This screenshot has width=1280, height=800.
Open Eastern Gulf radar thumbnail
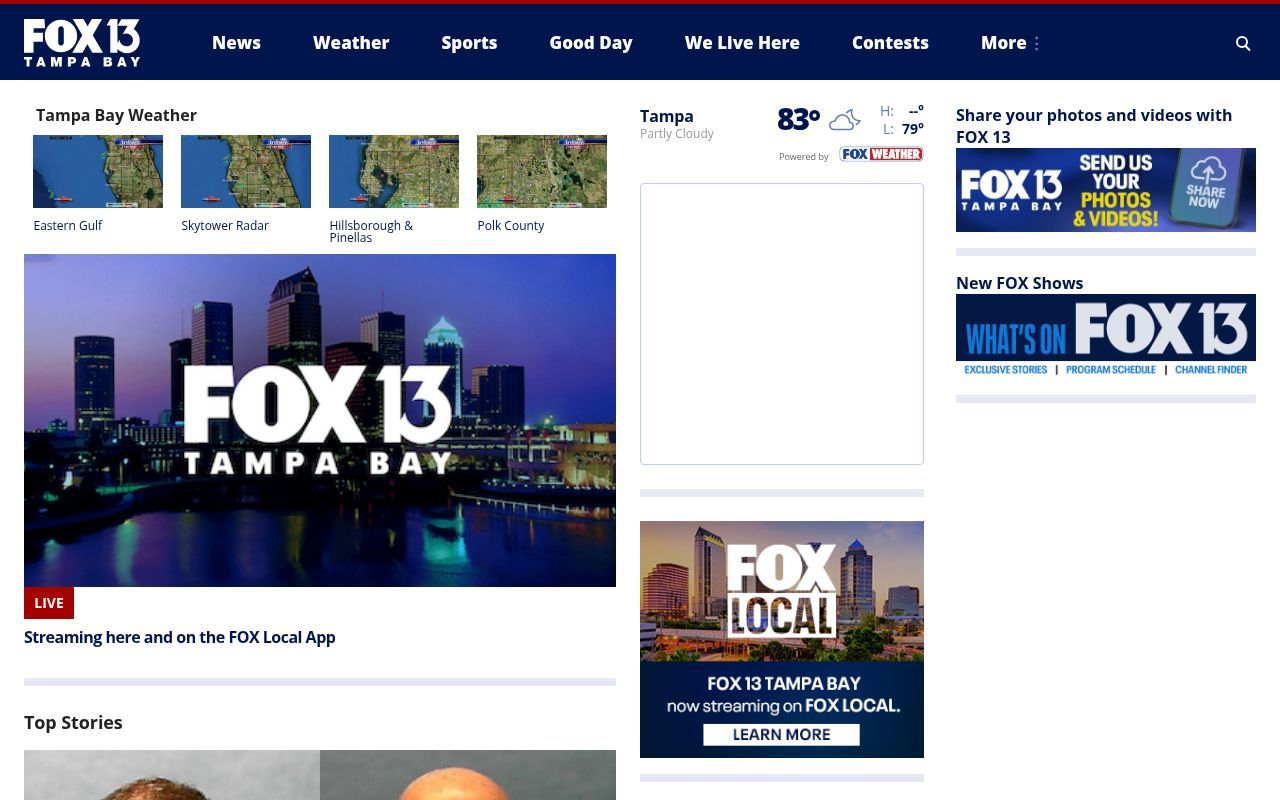(x=98, y=171)
